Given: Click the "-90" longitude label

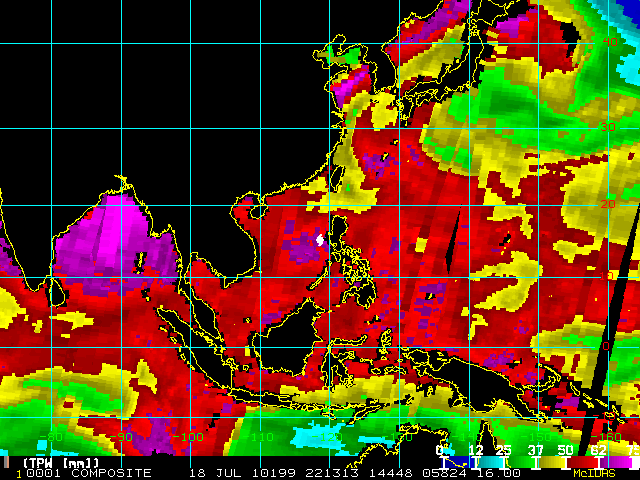Looking at the screenshot, I should tap(121, 437).
